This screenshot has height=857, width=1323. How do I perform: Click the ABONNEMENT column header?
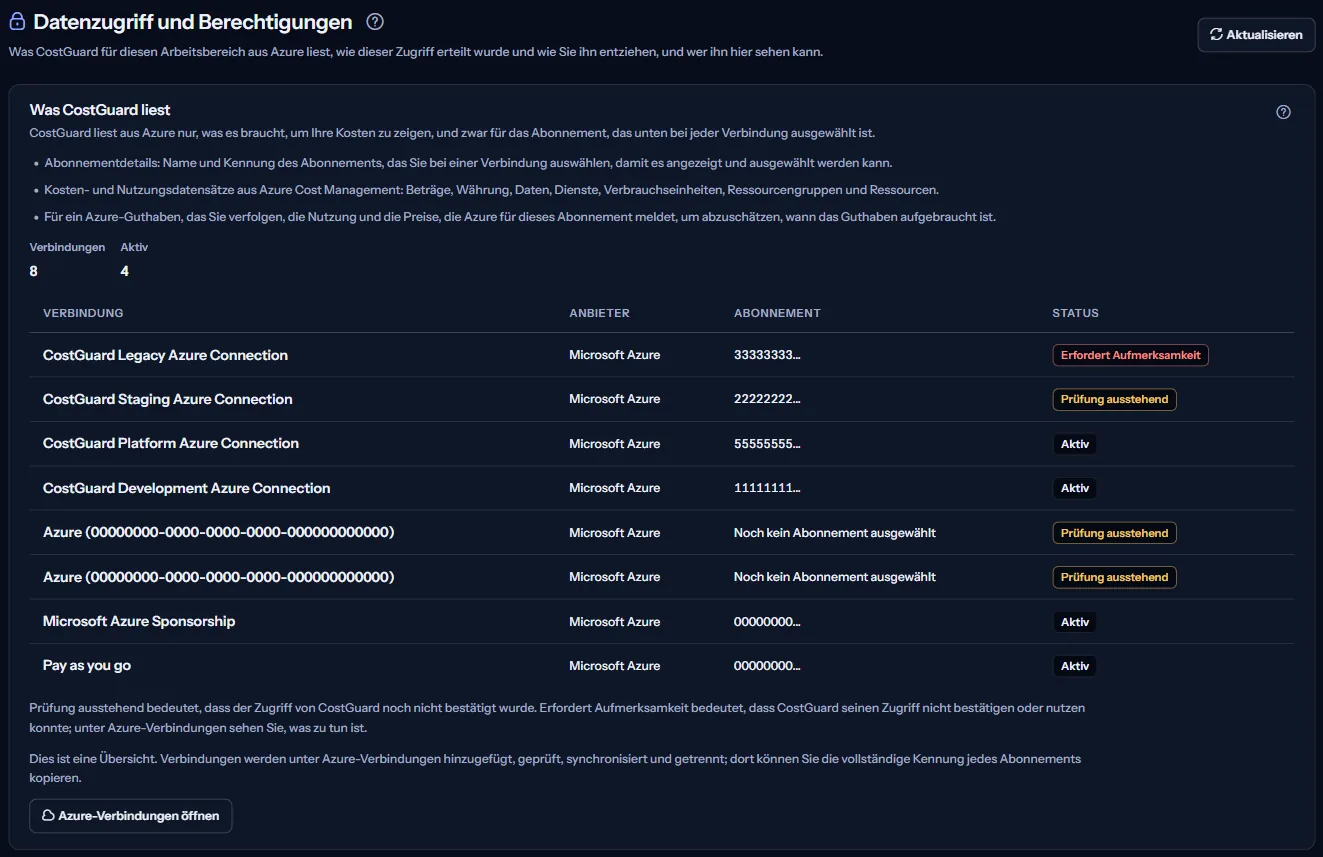click(777, 313)
